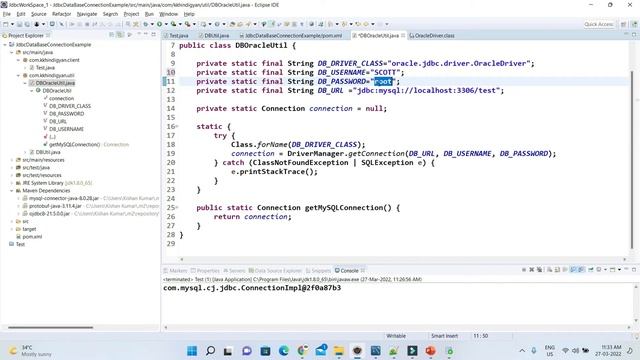This screenshot has height=360, width=640.
Task: Switch to DBUtil.java editor tab
Action: pos(216,36)
